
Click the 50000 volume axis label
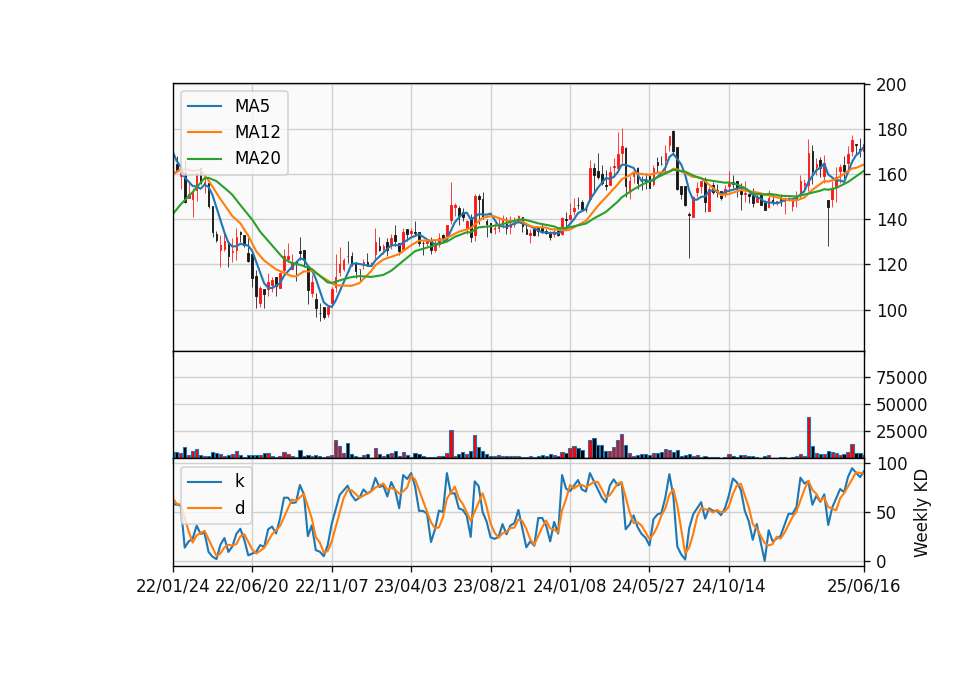pyautogui.click(x=901, y=405)
